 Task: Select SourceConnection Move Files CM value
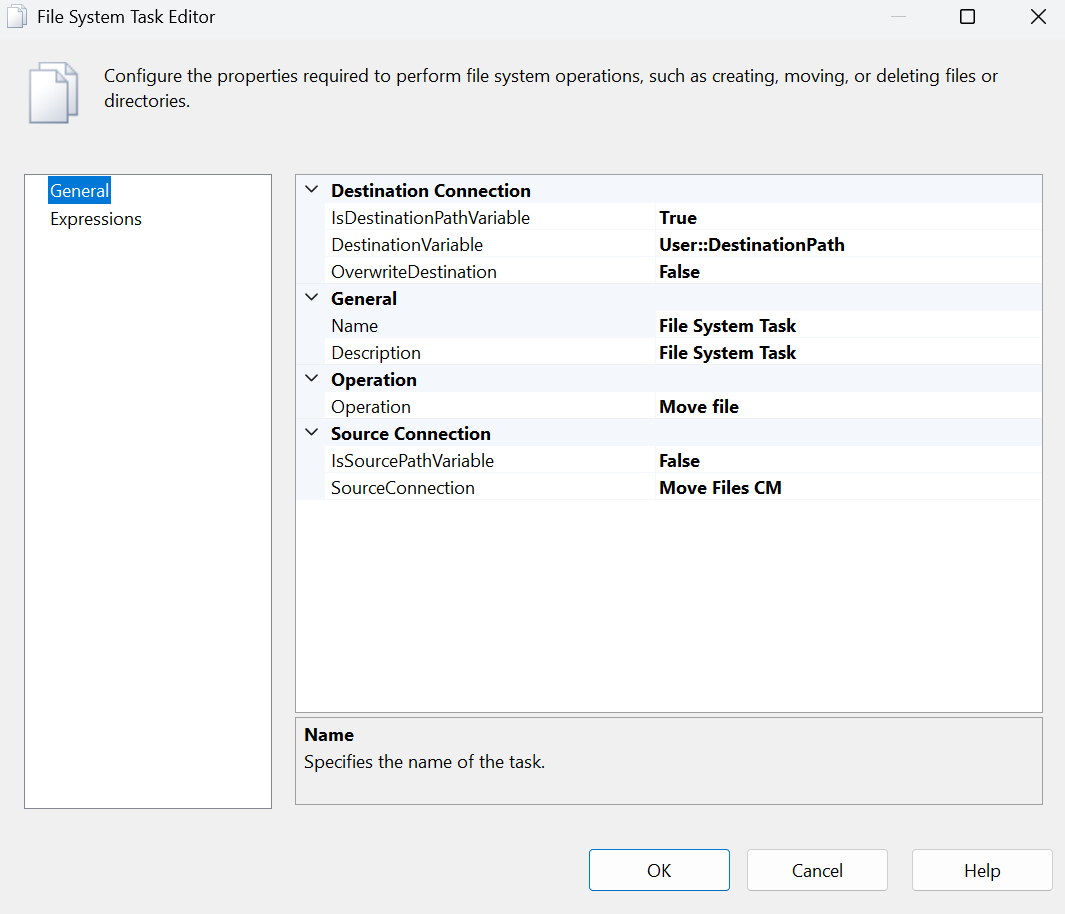point(848,488)
